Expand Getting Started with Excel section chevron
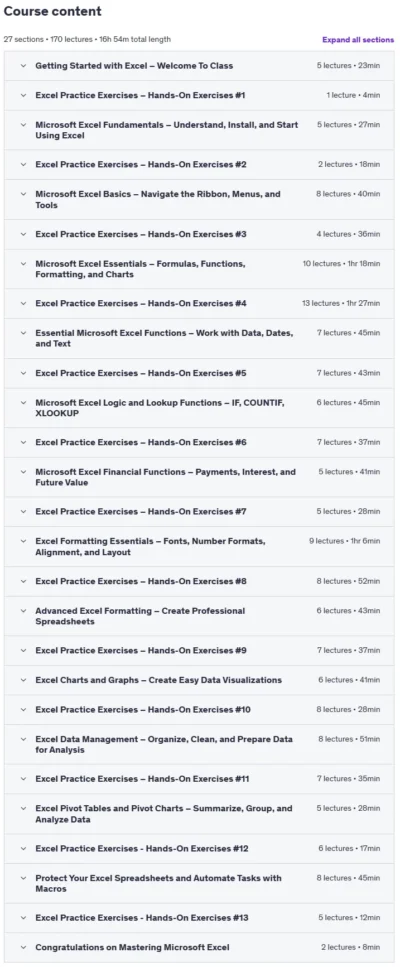Viewport: 400px width, 967px height. (x=23, y=65)
